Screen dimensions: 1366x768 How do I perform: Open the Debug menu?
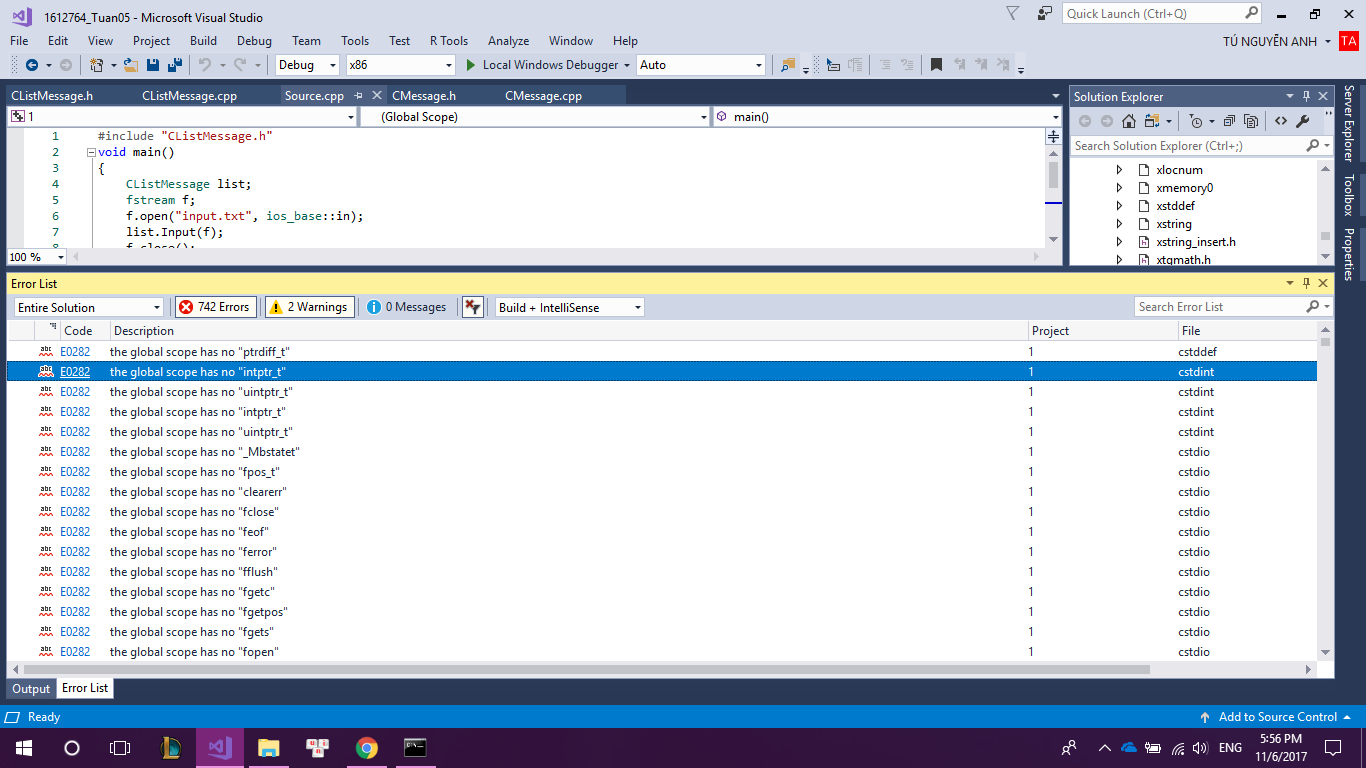254,41
